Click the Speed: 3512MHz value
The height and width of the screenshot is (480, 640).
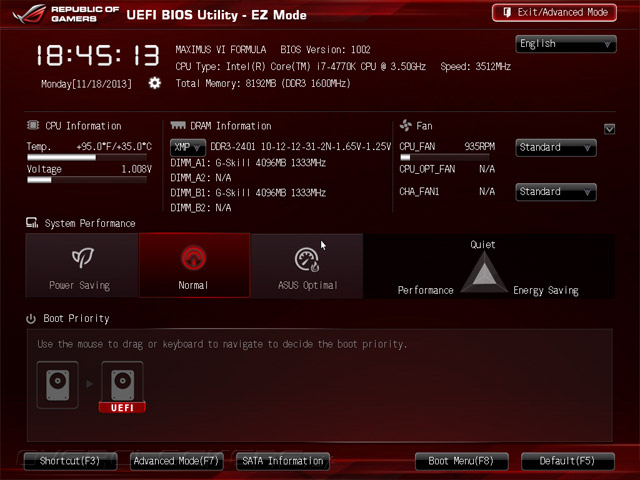476,67
